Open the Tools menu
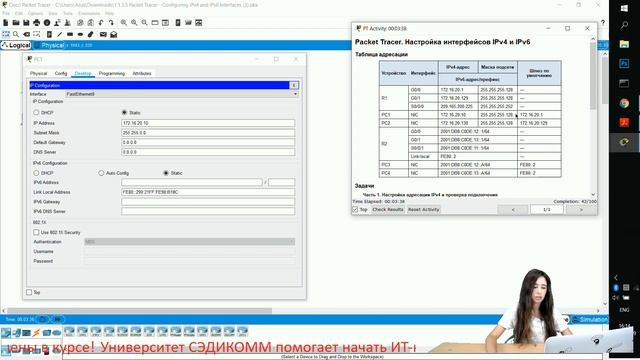The height and width of the screenshot is (360, 640). coord(67,13)
